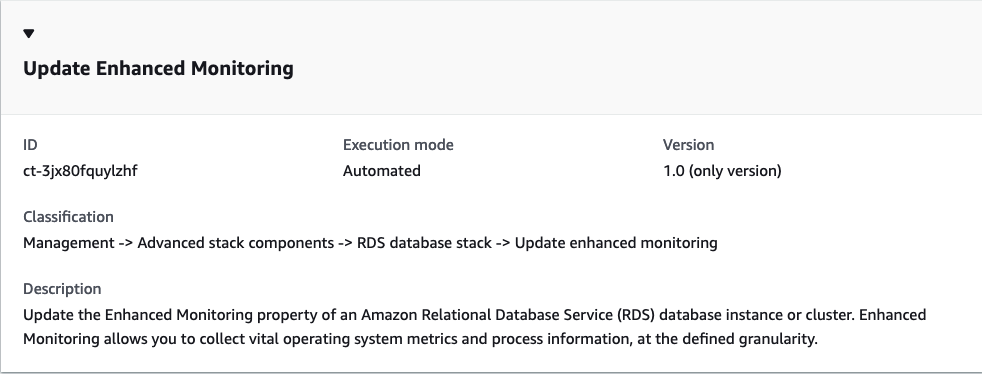982x374 pixels.
Task: Click the Version label
Action: 688,145
